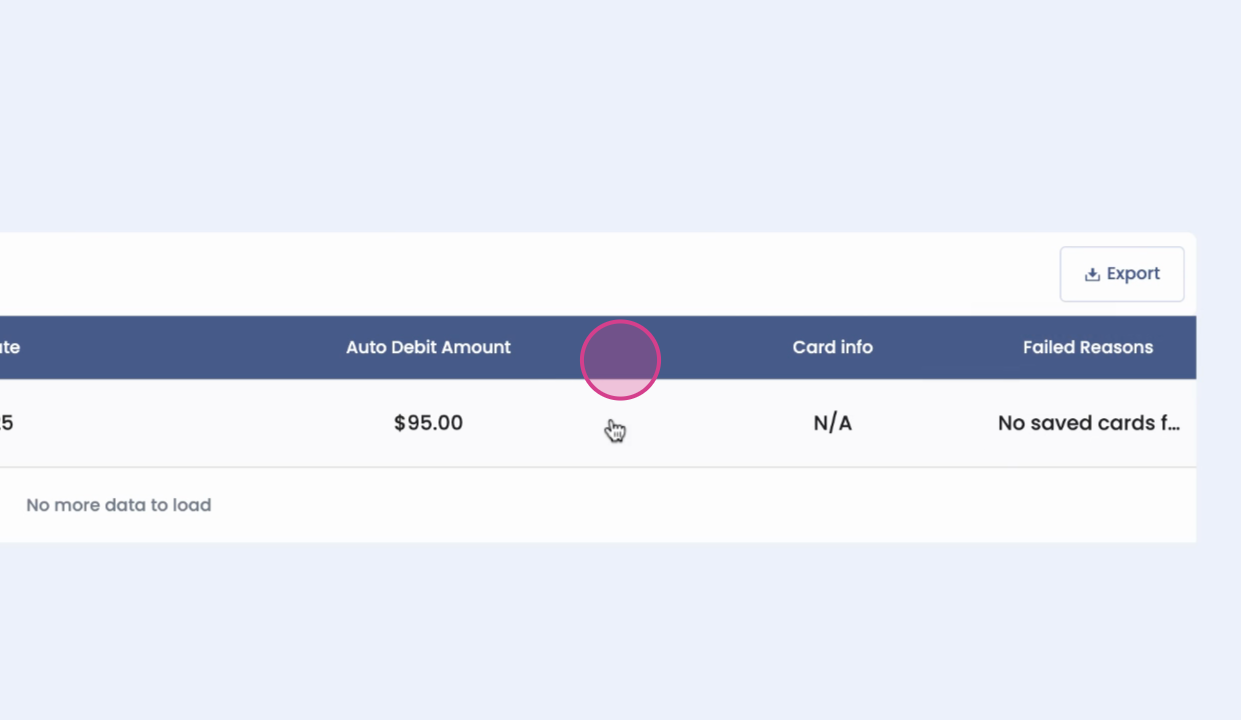
Task: Click the Failed Reasons column header
Action: (1088, 347)
